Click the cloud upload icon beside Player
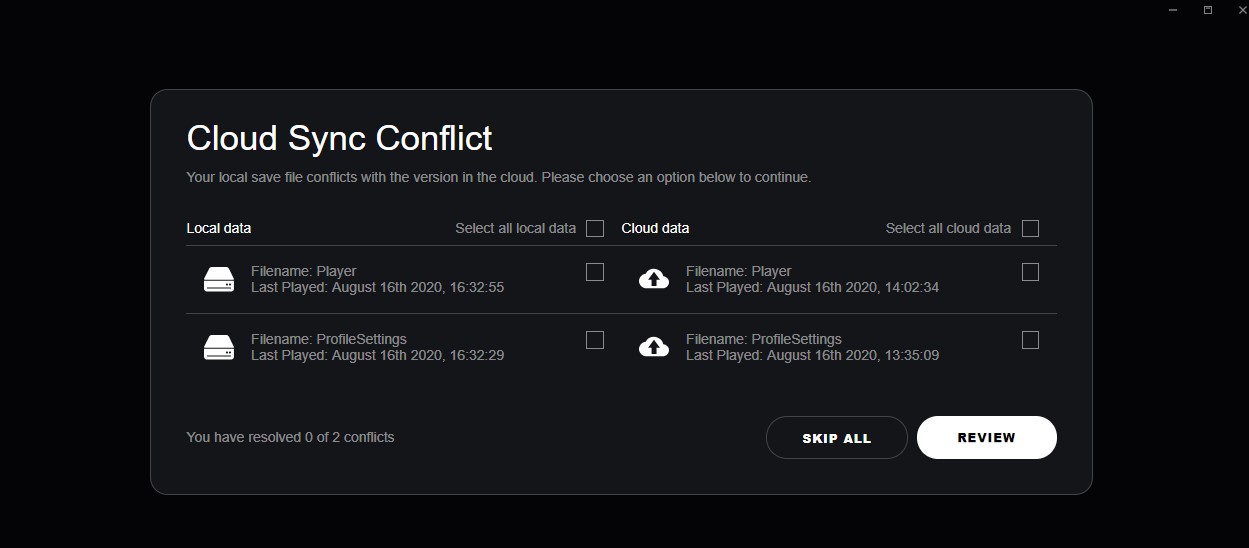The image size is (1249, 548). point(654,279)
